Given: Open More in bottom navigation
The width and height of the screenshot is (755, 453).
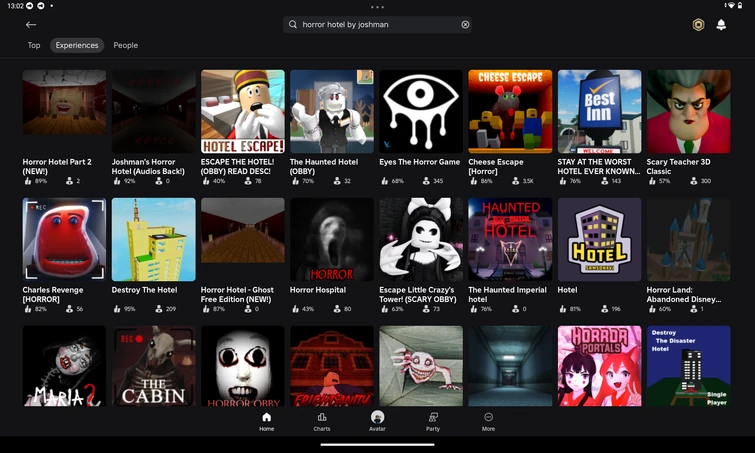Looking at the screenshot, I should pyautogui.click(x=488, y=421).
